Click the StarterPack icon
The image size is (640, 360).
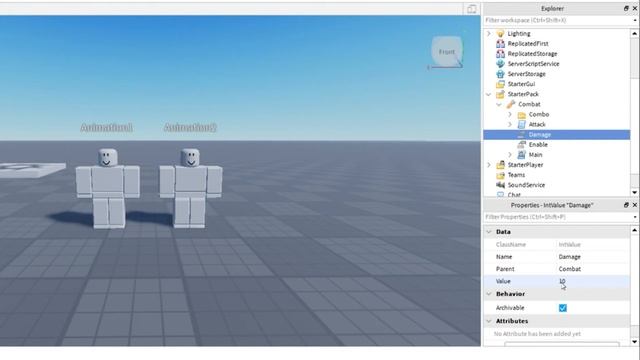(x=500, y=94)
